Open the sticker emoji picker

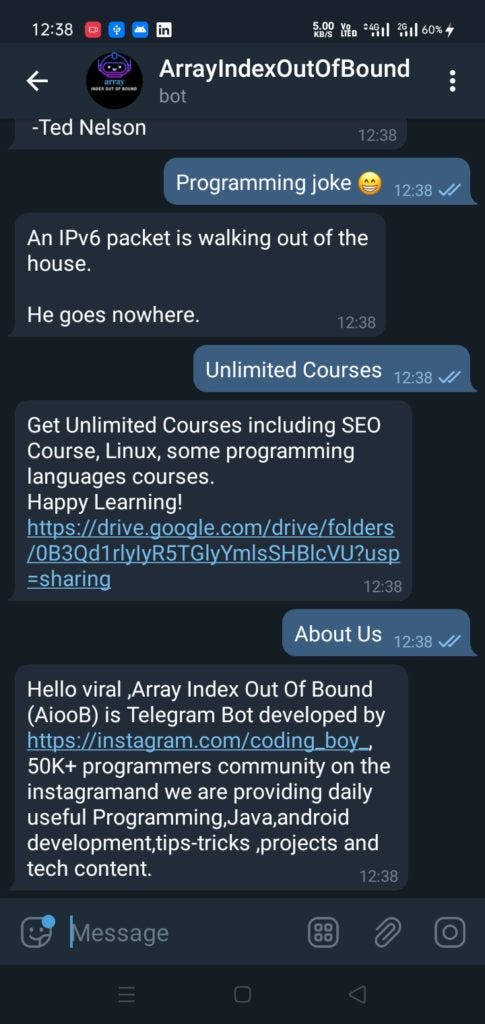[38, 932]
